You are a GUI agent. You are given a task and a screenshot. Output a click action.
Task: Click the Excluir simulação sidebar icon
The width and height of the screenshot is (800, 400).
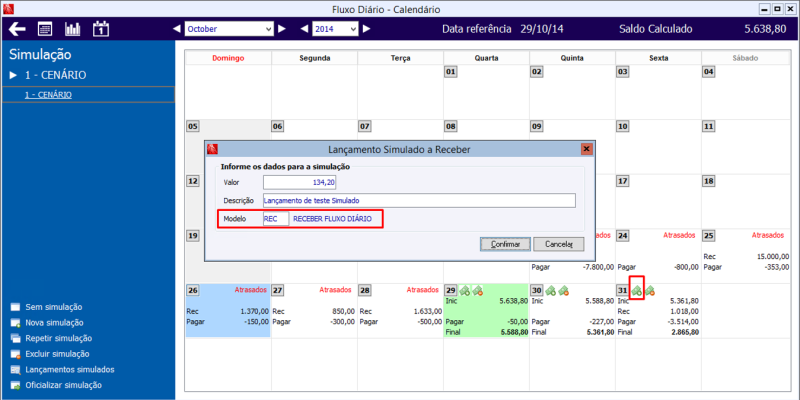click(15, 354)
